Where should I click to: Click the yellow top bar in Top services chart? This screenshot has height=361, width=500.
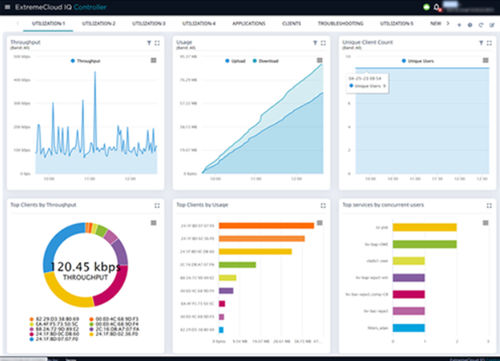(x=425, y=227)
